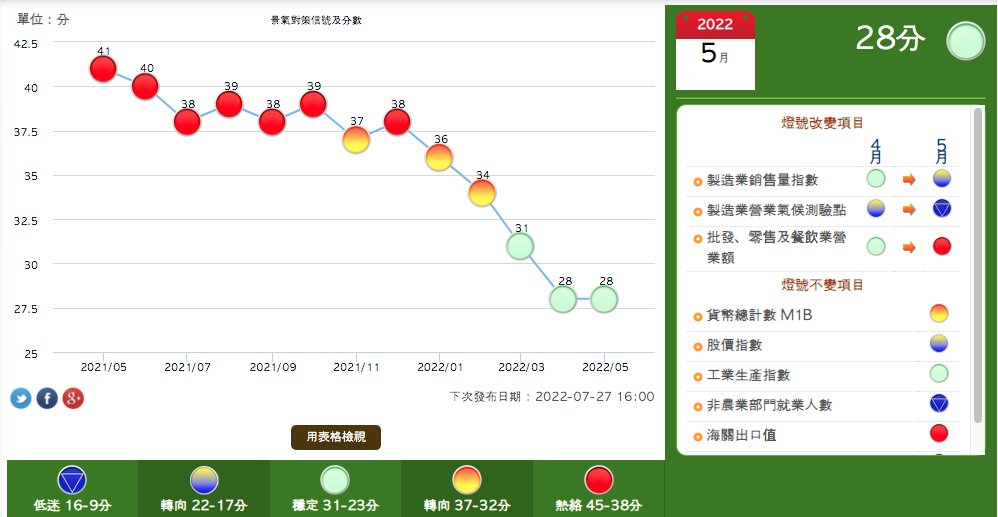Click 製造業營業氣候測驗點 April yellow-blue light
The width and height of the screenshot is (998, 517).
point(876,208)
